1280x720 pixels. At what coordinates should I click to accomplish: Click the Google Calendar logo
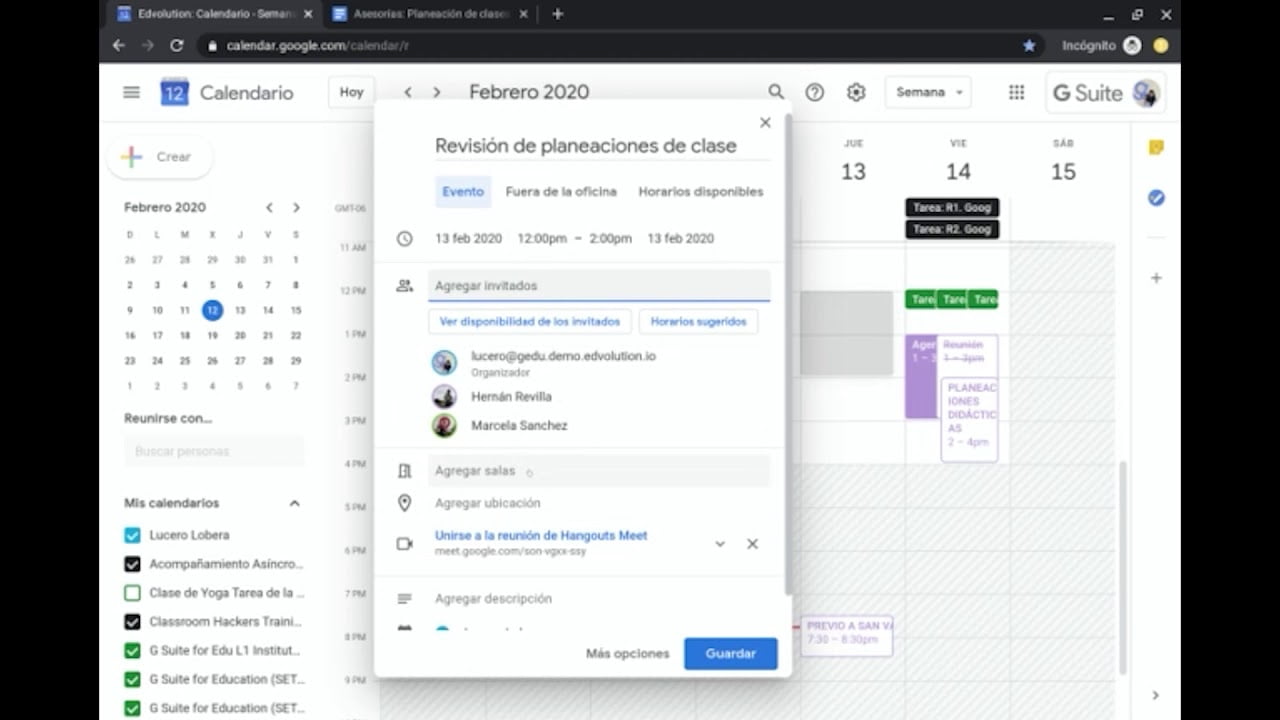174,92
